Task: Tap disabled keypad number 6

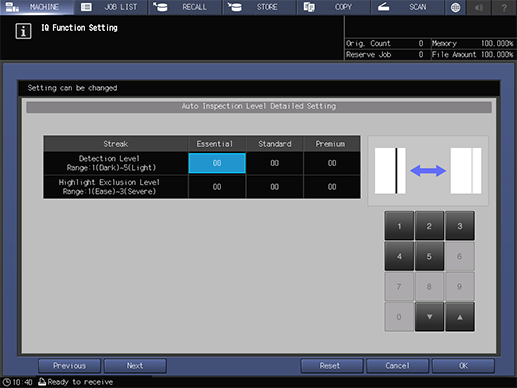Action: click(x=460, y=256)
